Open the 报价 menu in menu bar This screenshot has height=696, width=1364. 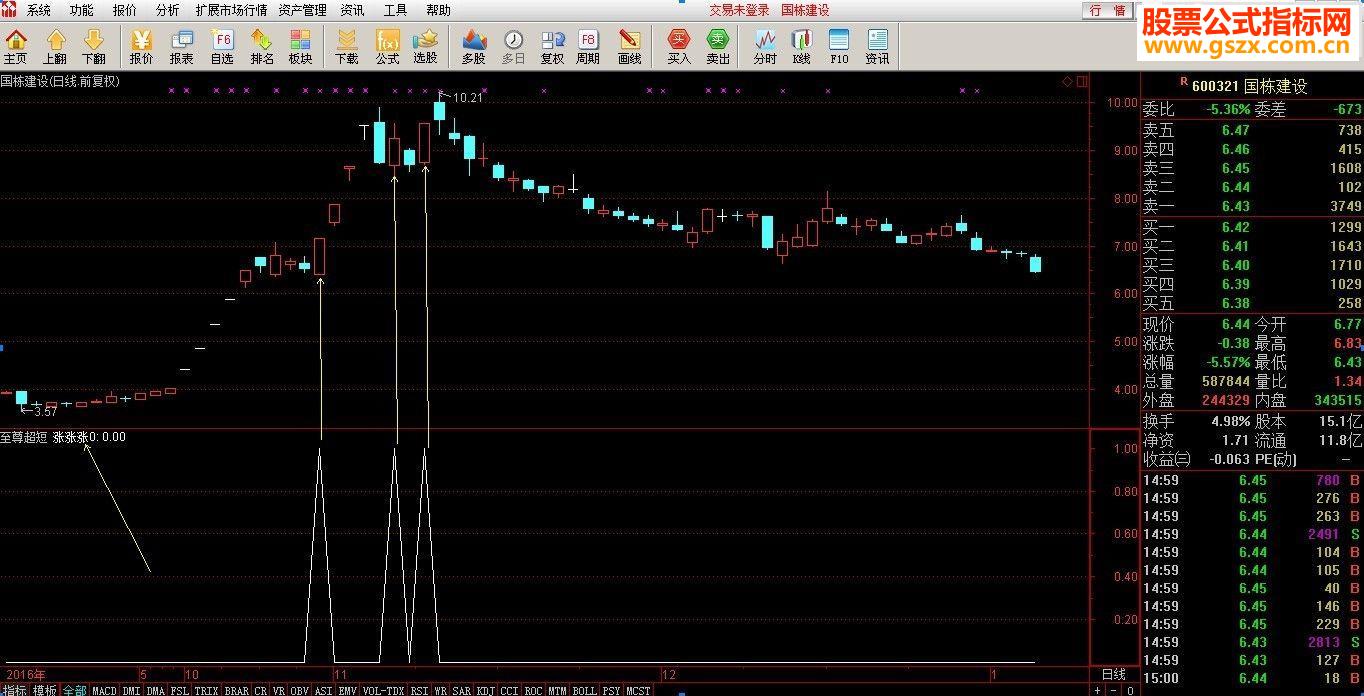pos(125,10)
